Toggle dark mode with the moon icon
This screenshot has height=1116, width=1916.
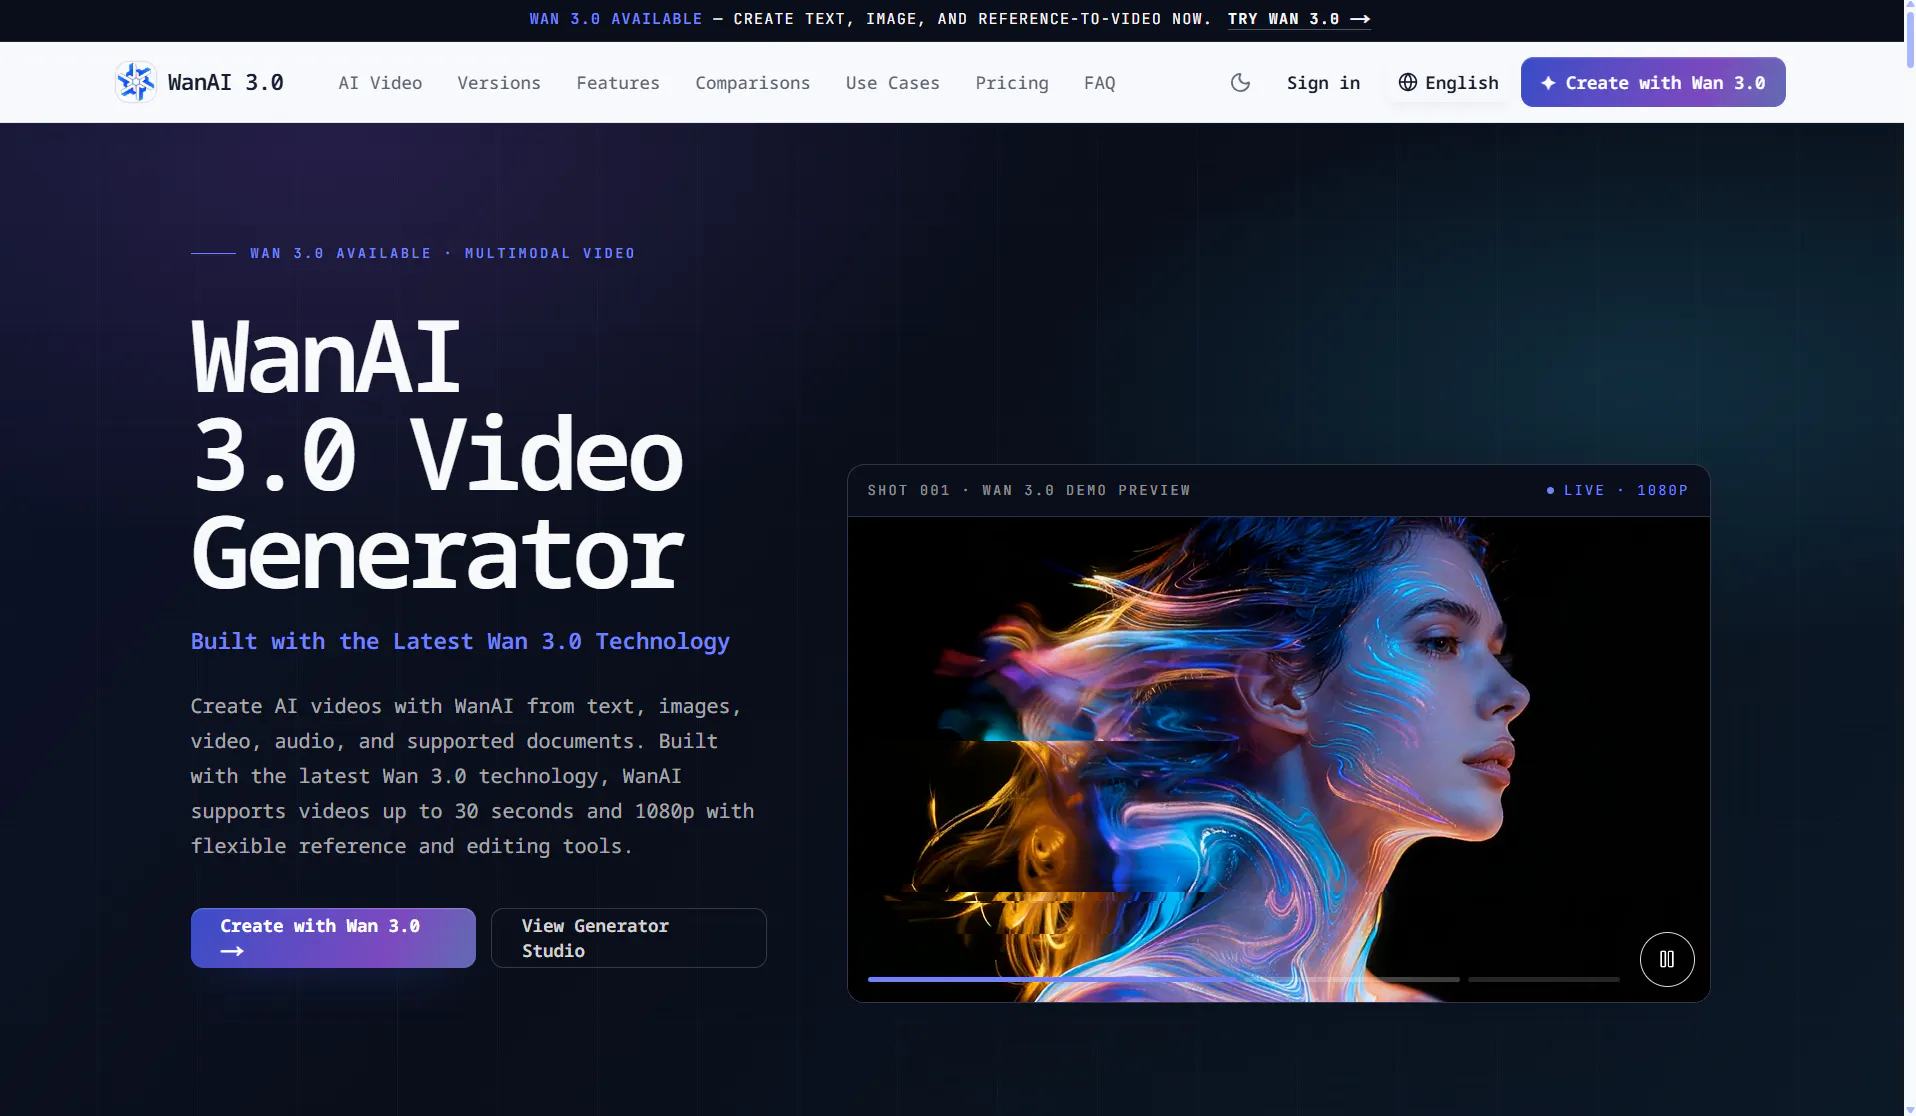1240,82
